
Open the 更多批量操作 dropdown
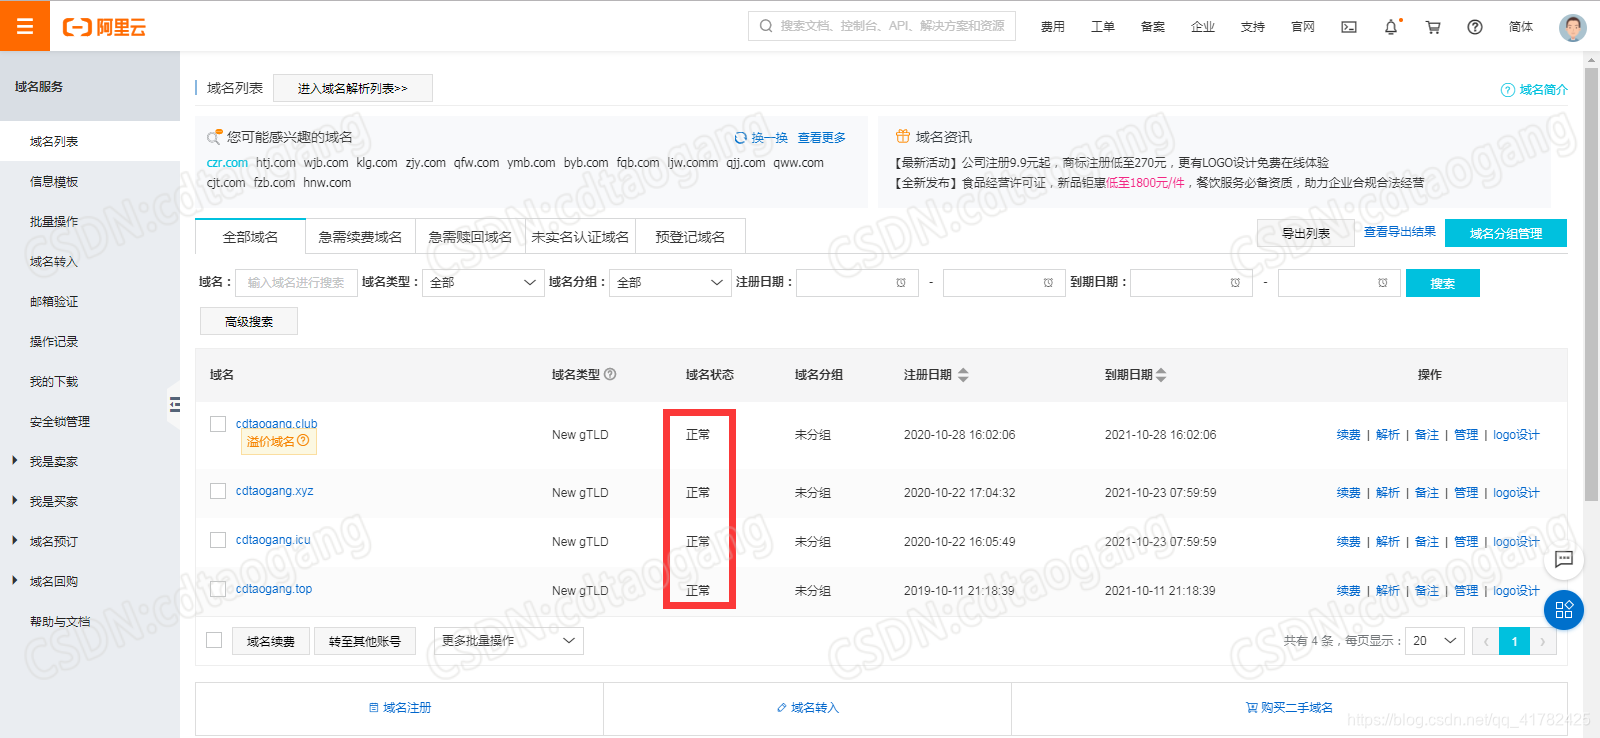pyautogui.click(x=509, y=641)
